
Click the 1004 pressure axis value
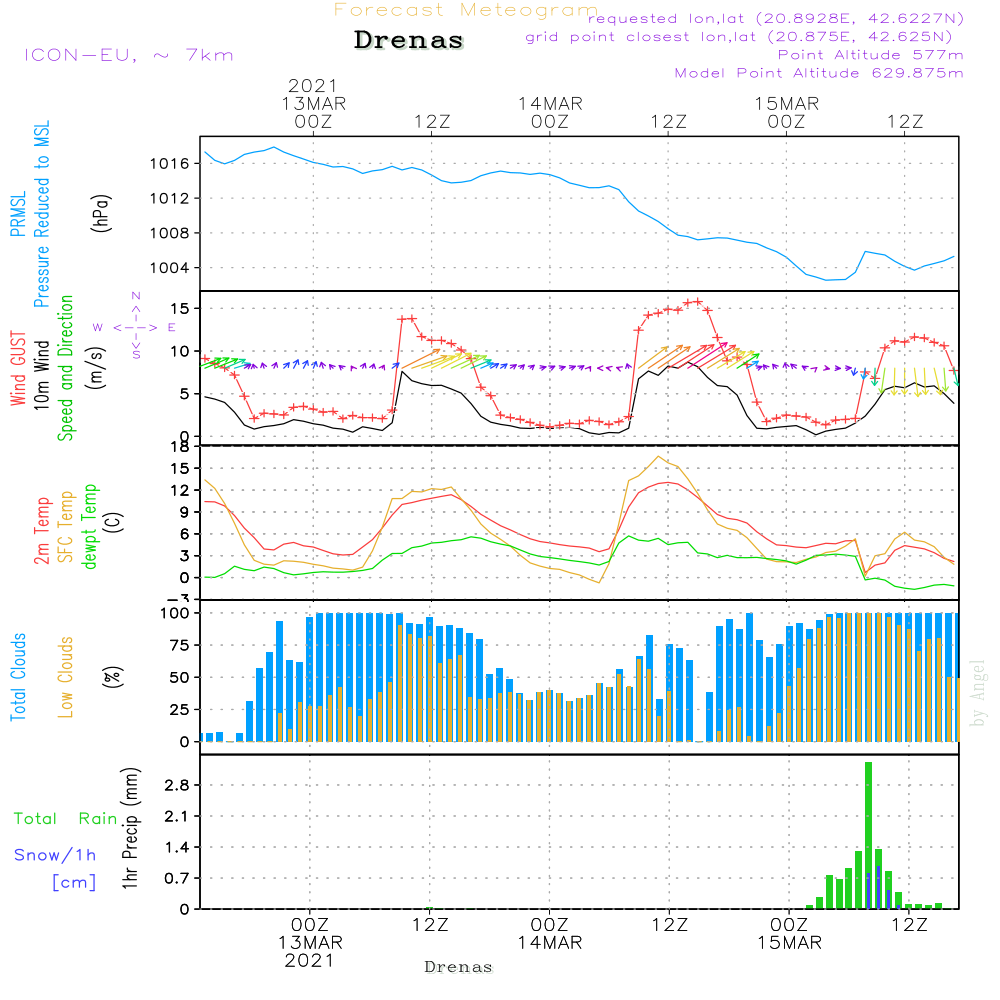click(170, 268)
